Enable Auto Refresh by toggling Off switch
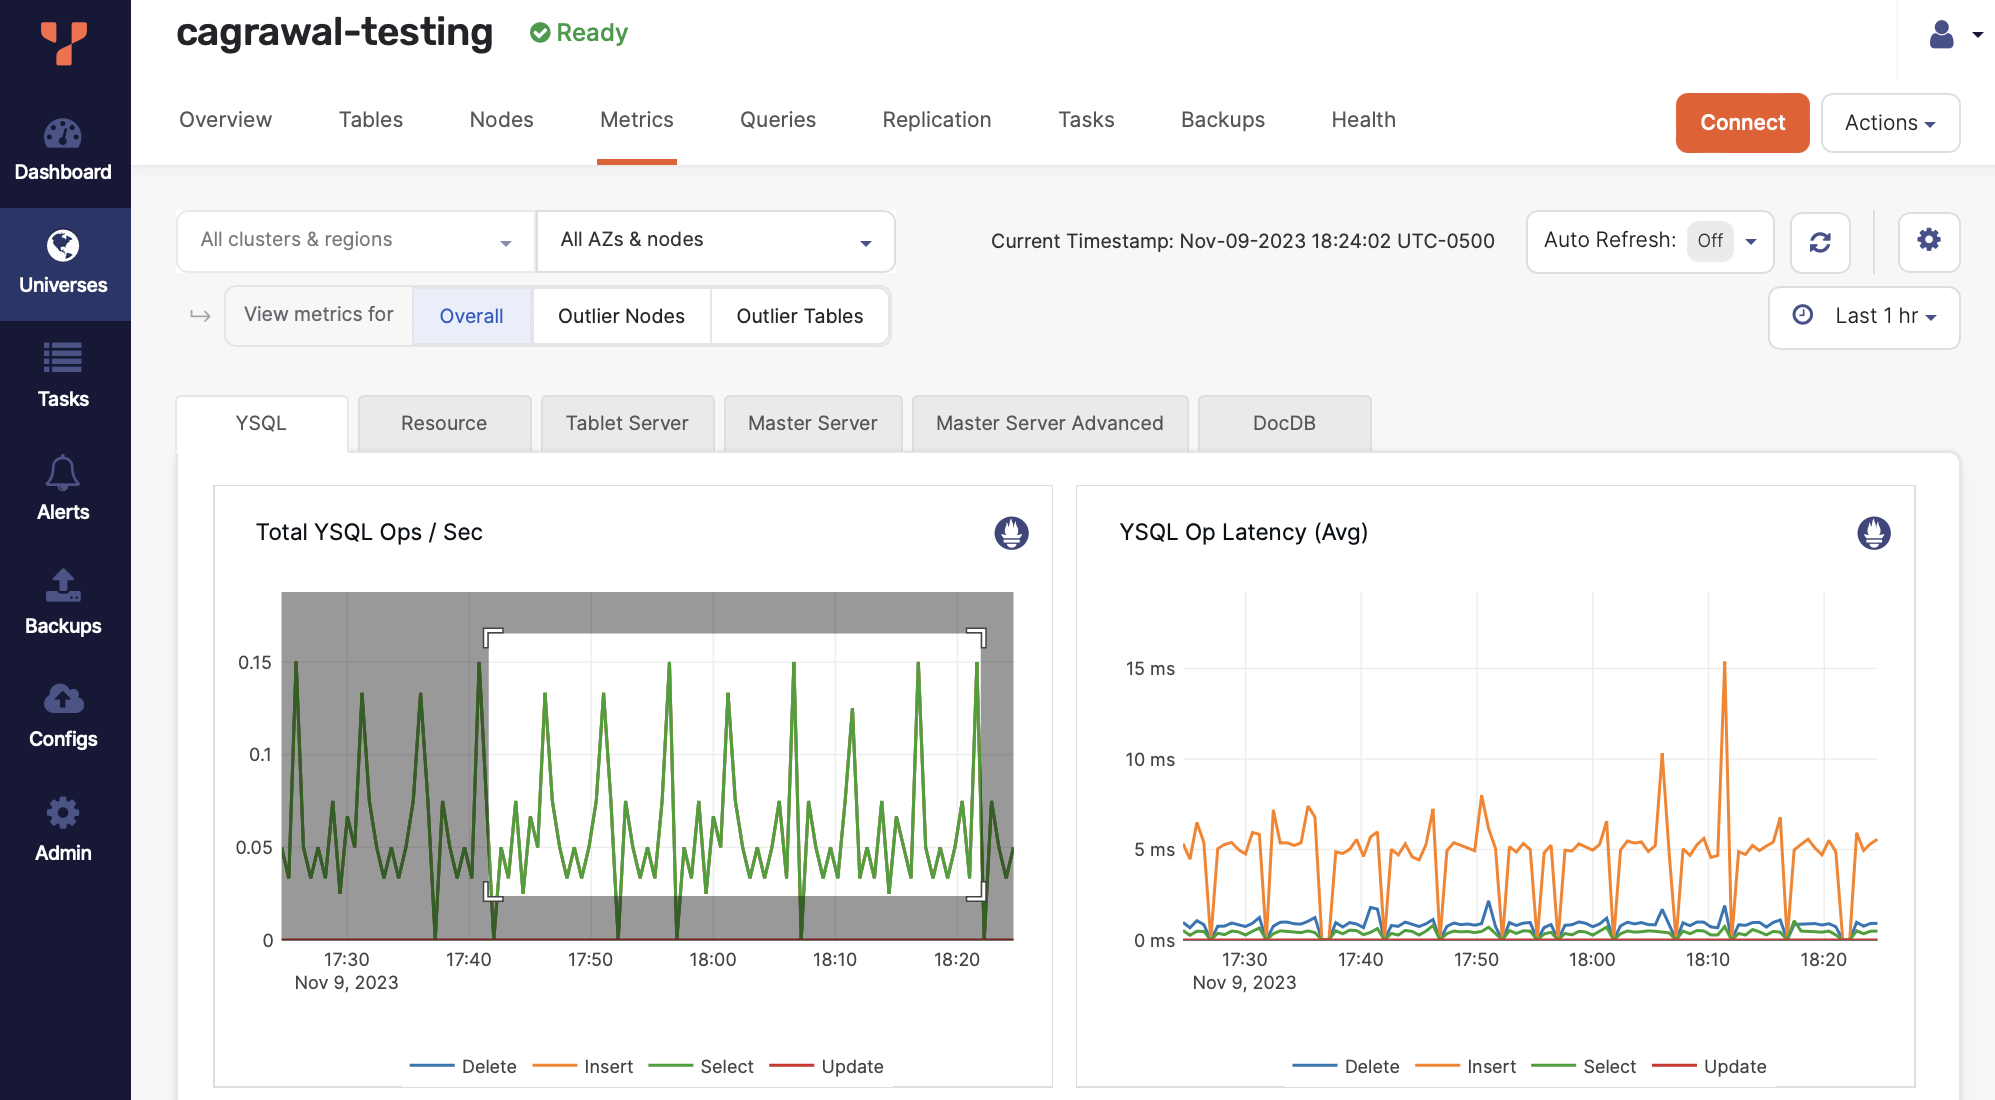The height and width of the screenshot is (1100, 1995). (1710, 241)
